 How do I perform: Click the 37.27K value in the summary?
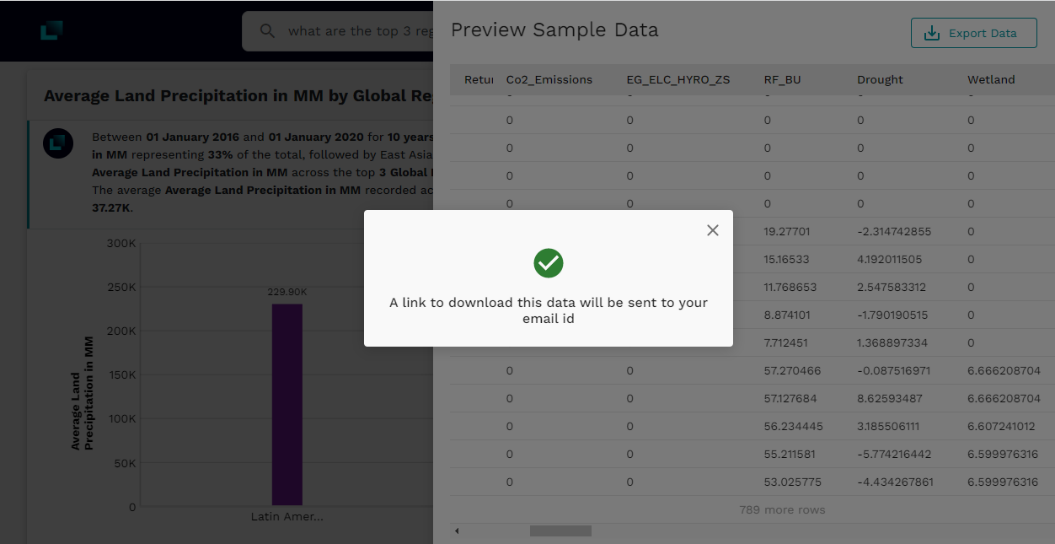[112, 208]
